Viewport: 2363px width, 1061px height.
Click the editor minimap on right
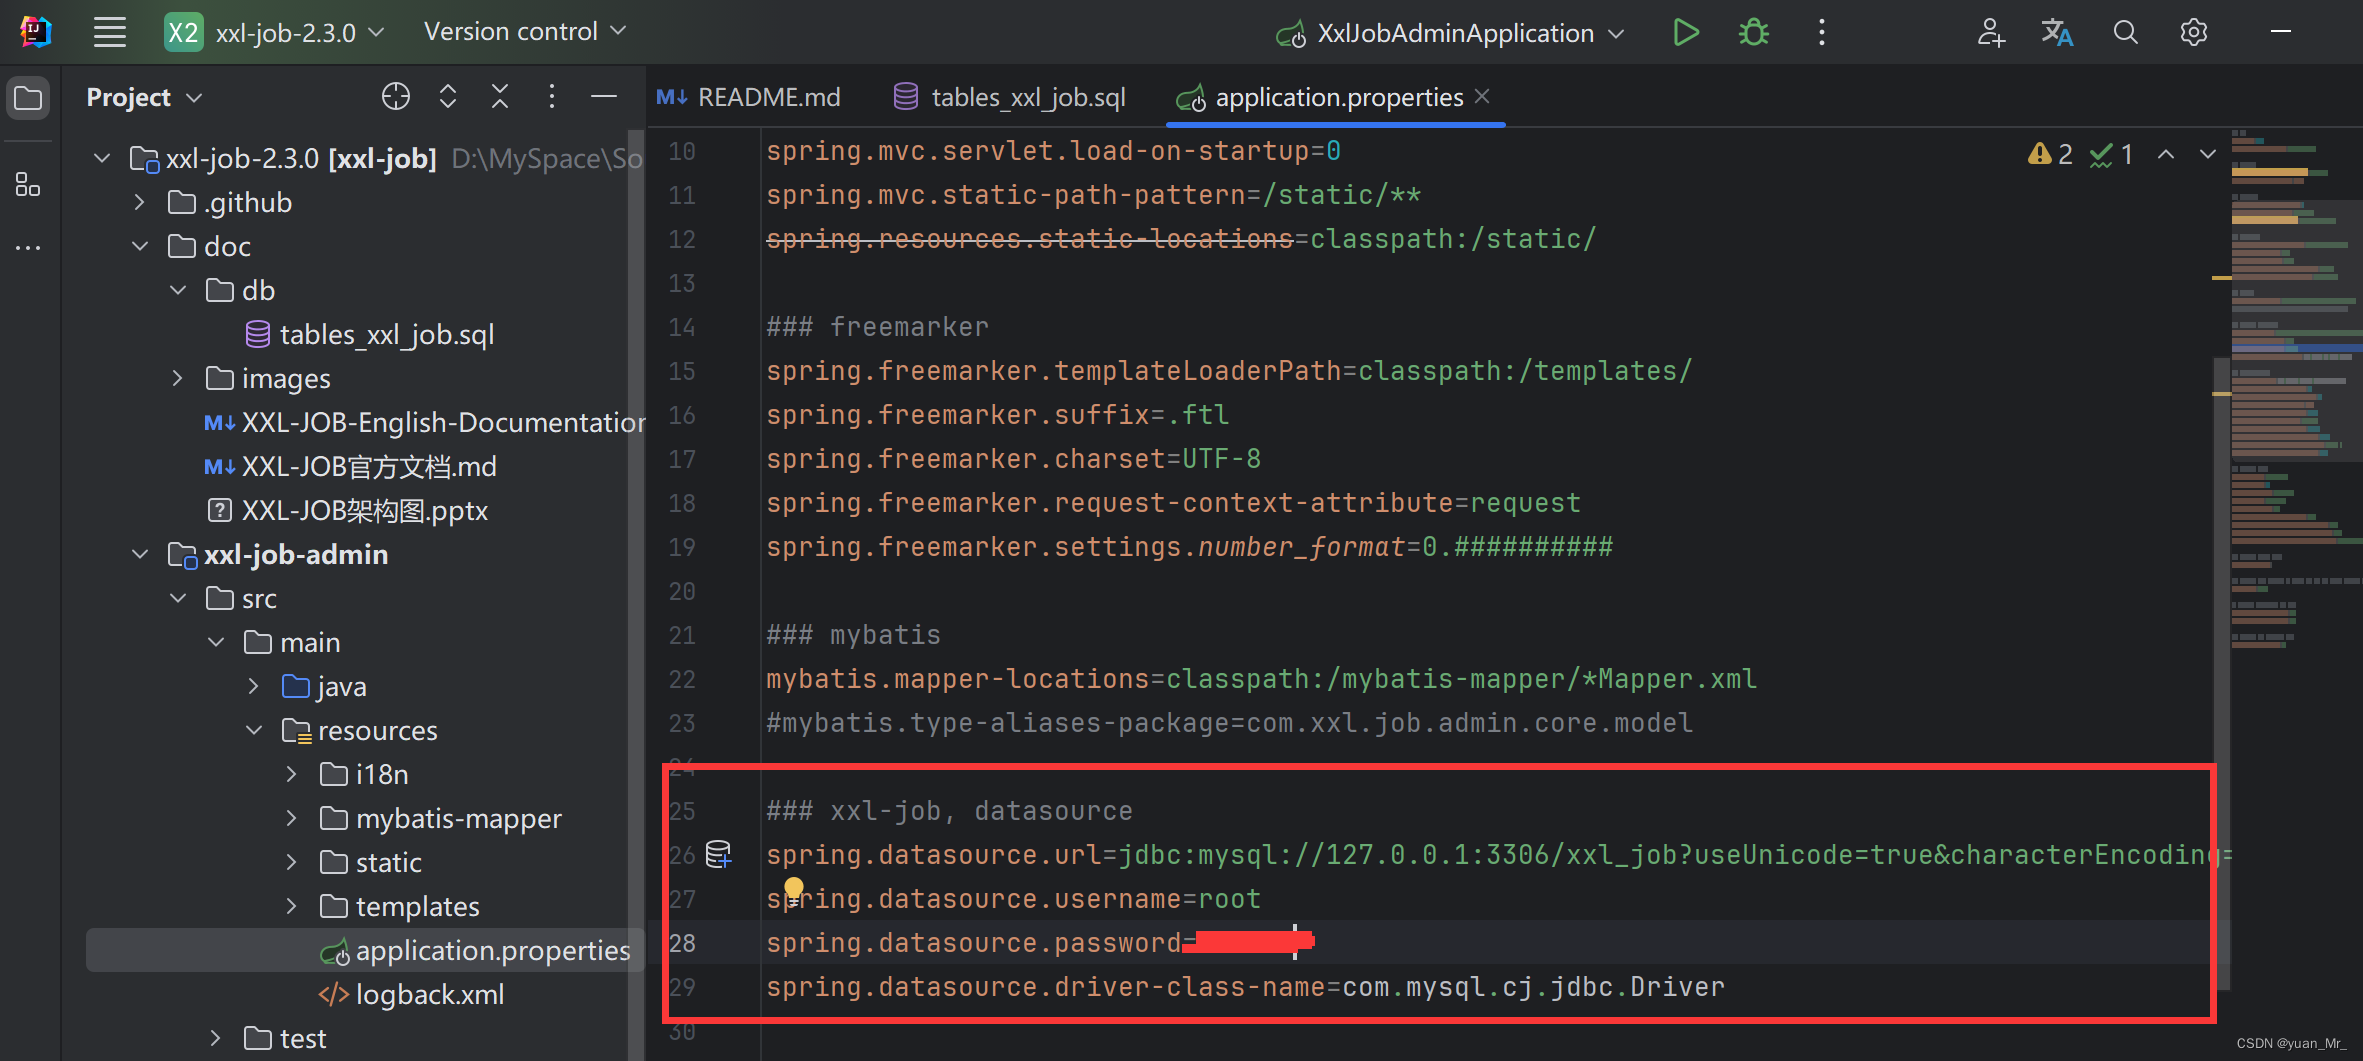point(2296,390)
